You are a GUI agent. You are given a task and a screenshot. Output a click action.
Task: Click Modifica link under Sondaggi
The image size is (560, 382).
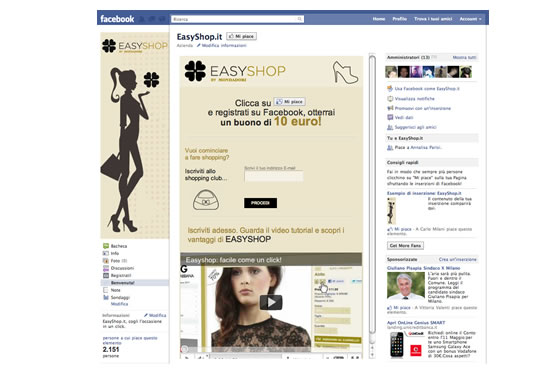119,304
